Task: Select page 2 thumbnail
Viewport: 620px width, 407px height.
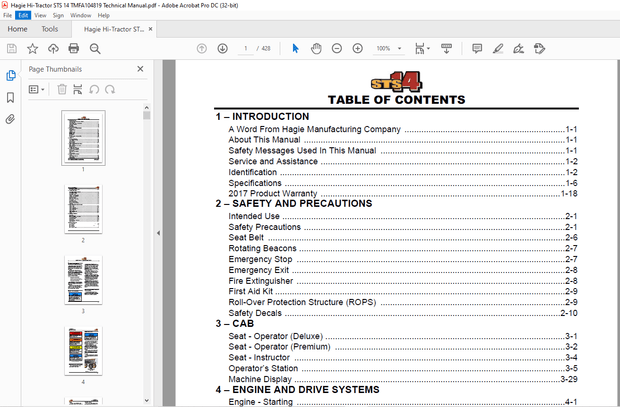Action: [83, 209]
